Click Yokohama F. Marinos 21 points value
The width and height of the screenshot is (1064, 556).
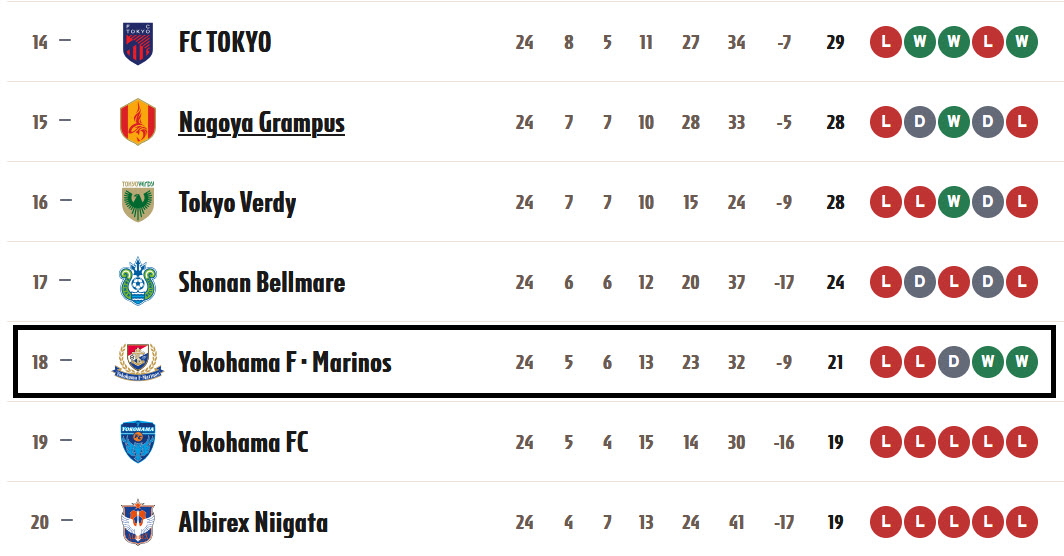click(x=835, y=363)
